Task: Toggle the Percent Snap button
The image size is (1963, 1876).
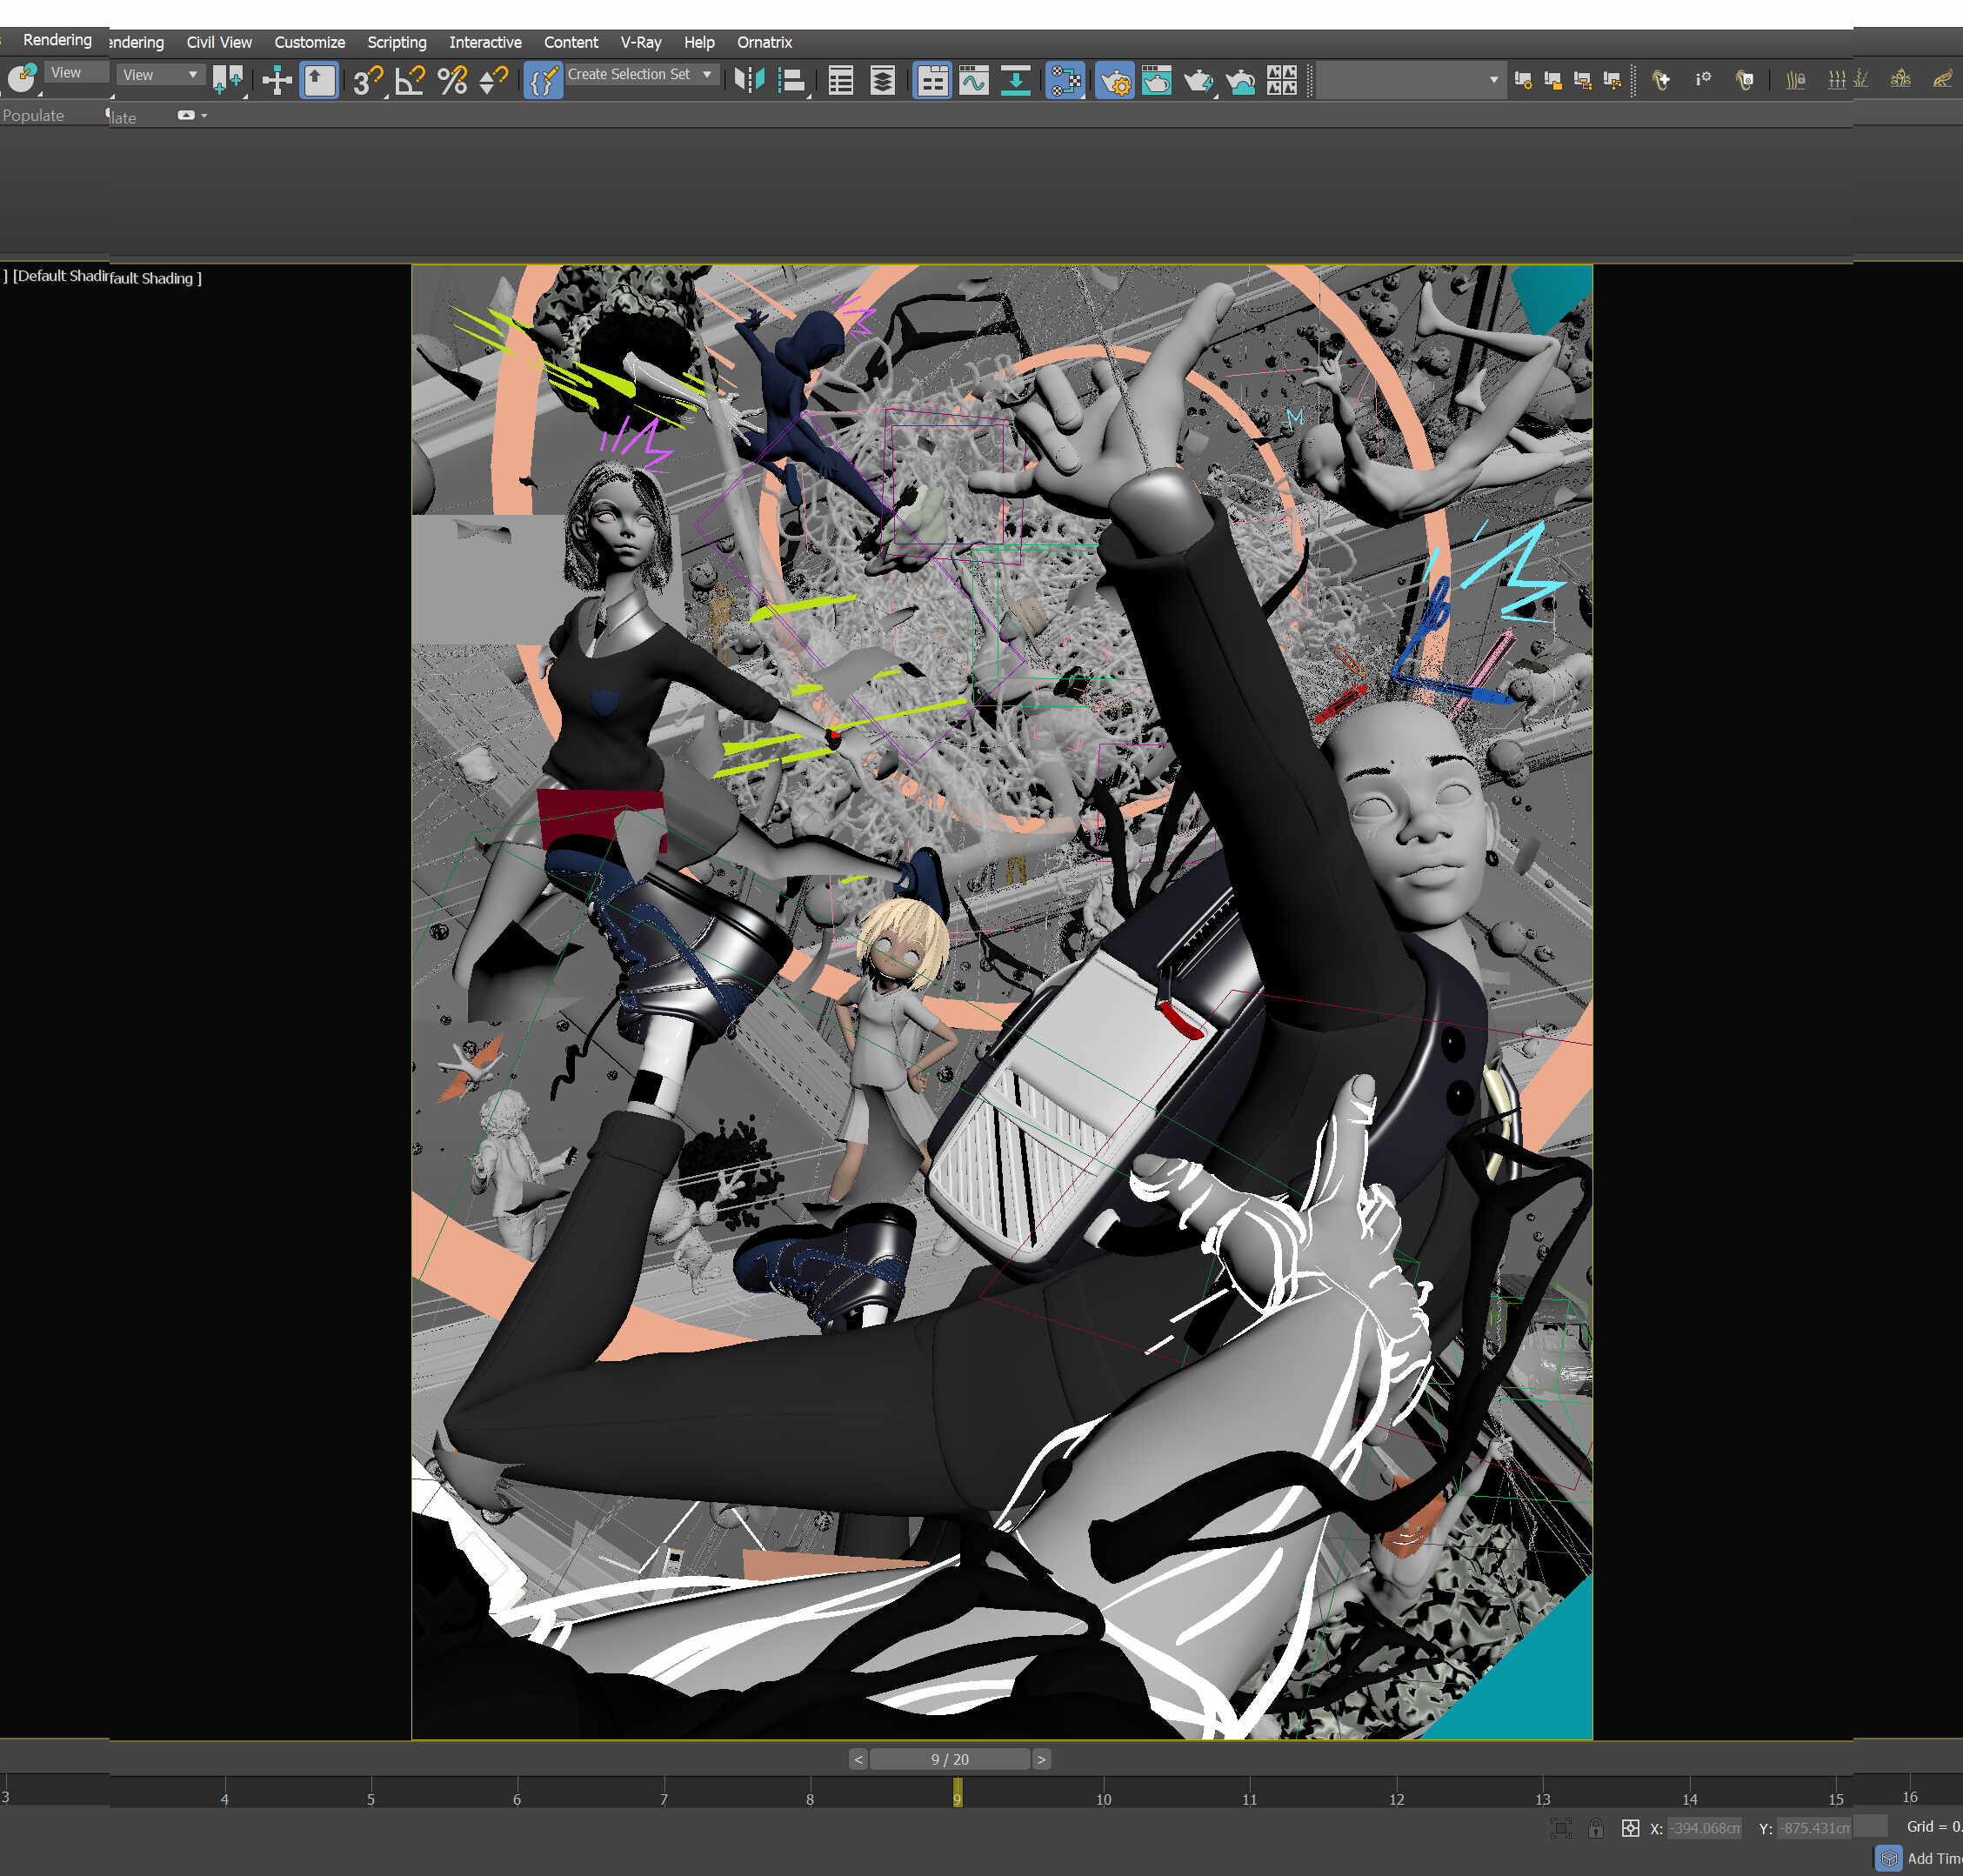Action: click(x=452, y=80)
